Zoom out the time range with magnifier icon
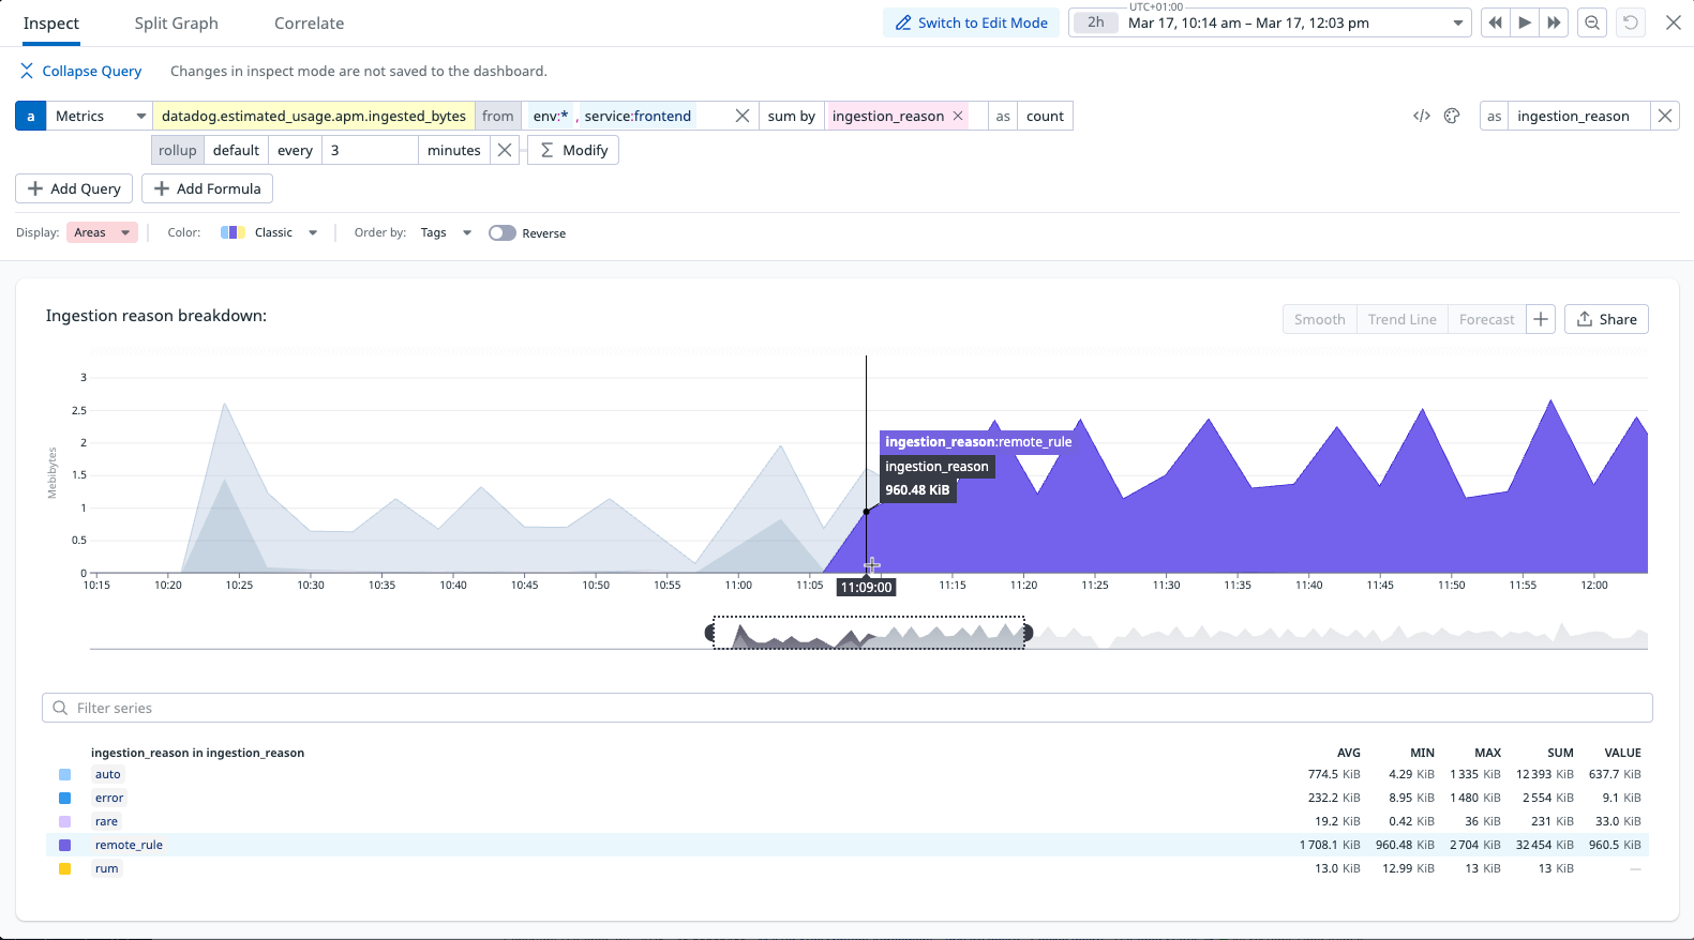 pos(1592,22)
